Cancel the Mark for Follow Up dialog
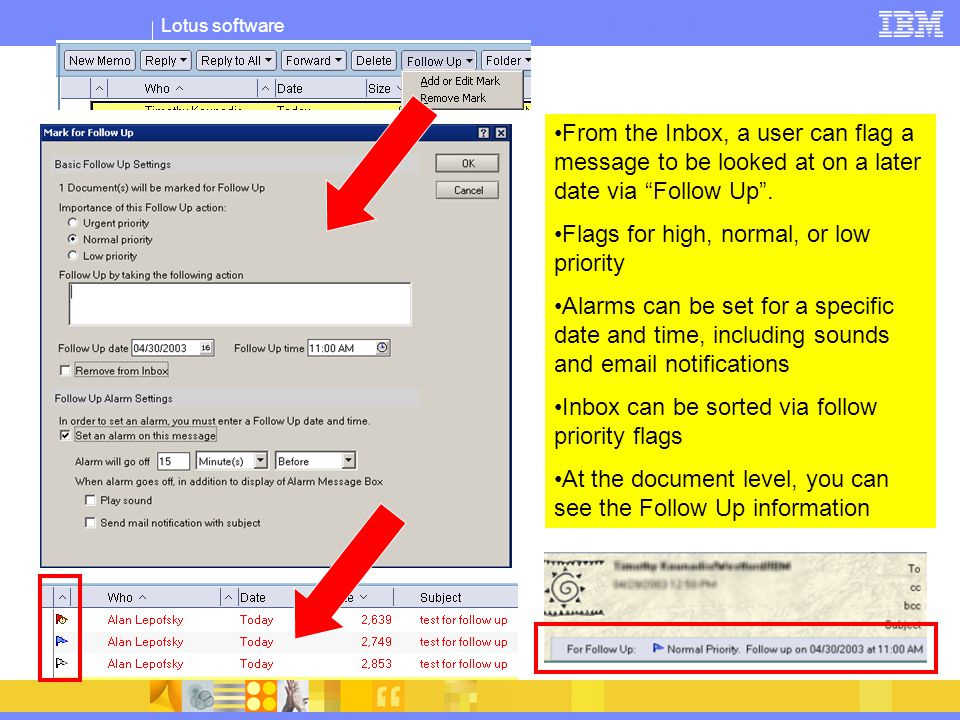 467,190
